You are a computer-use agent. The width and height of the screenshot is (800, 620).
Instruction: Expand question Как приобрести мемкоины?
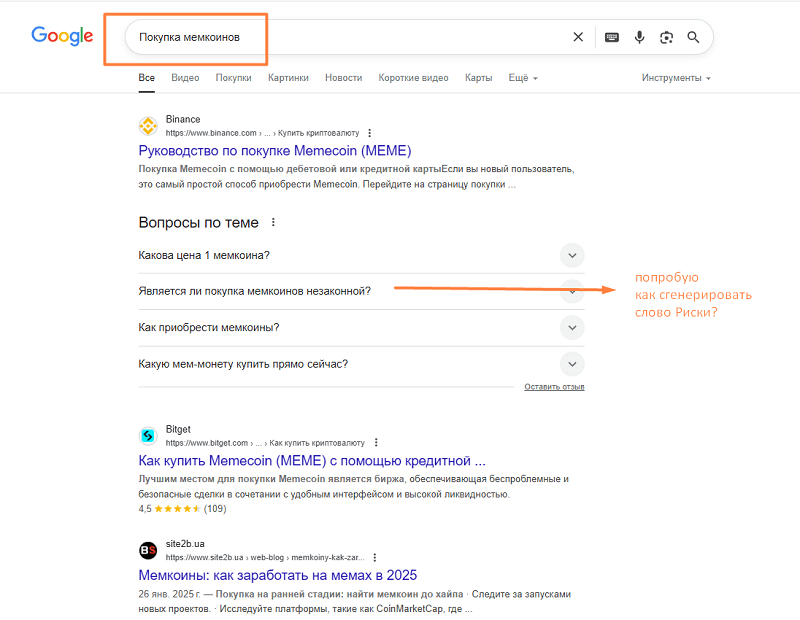coord(361,327)
